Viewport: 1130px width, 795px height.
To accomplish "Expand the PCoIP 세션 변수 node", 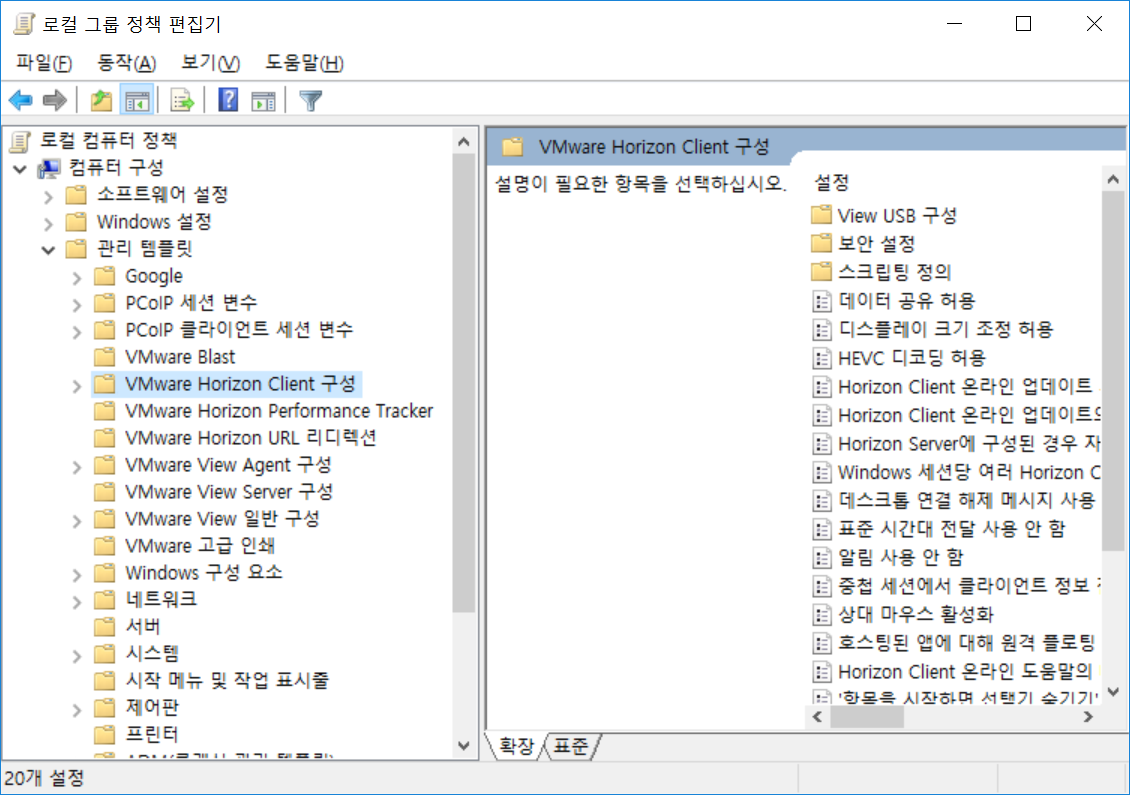I will [x=77, y=305].
